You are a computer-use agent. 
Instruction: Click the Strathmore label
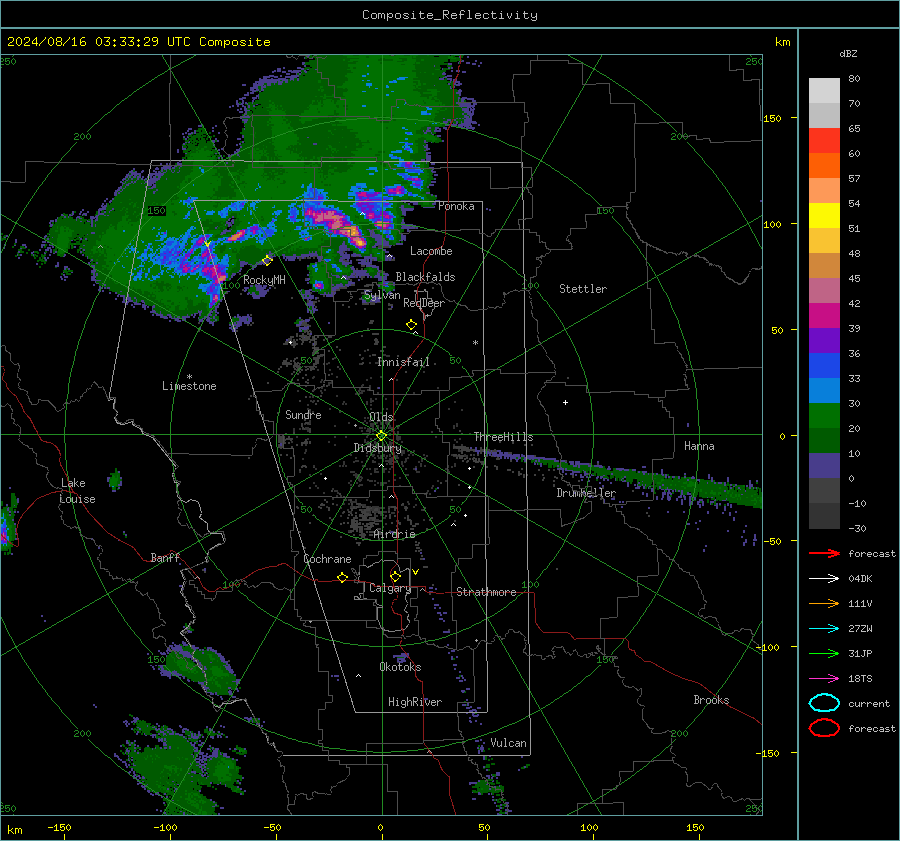click(x=486, y=592)
